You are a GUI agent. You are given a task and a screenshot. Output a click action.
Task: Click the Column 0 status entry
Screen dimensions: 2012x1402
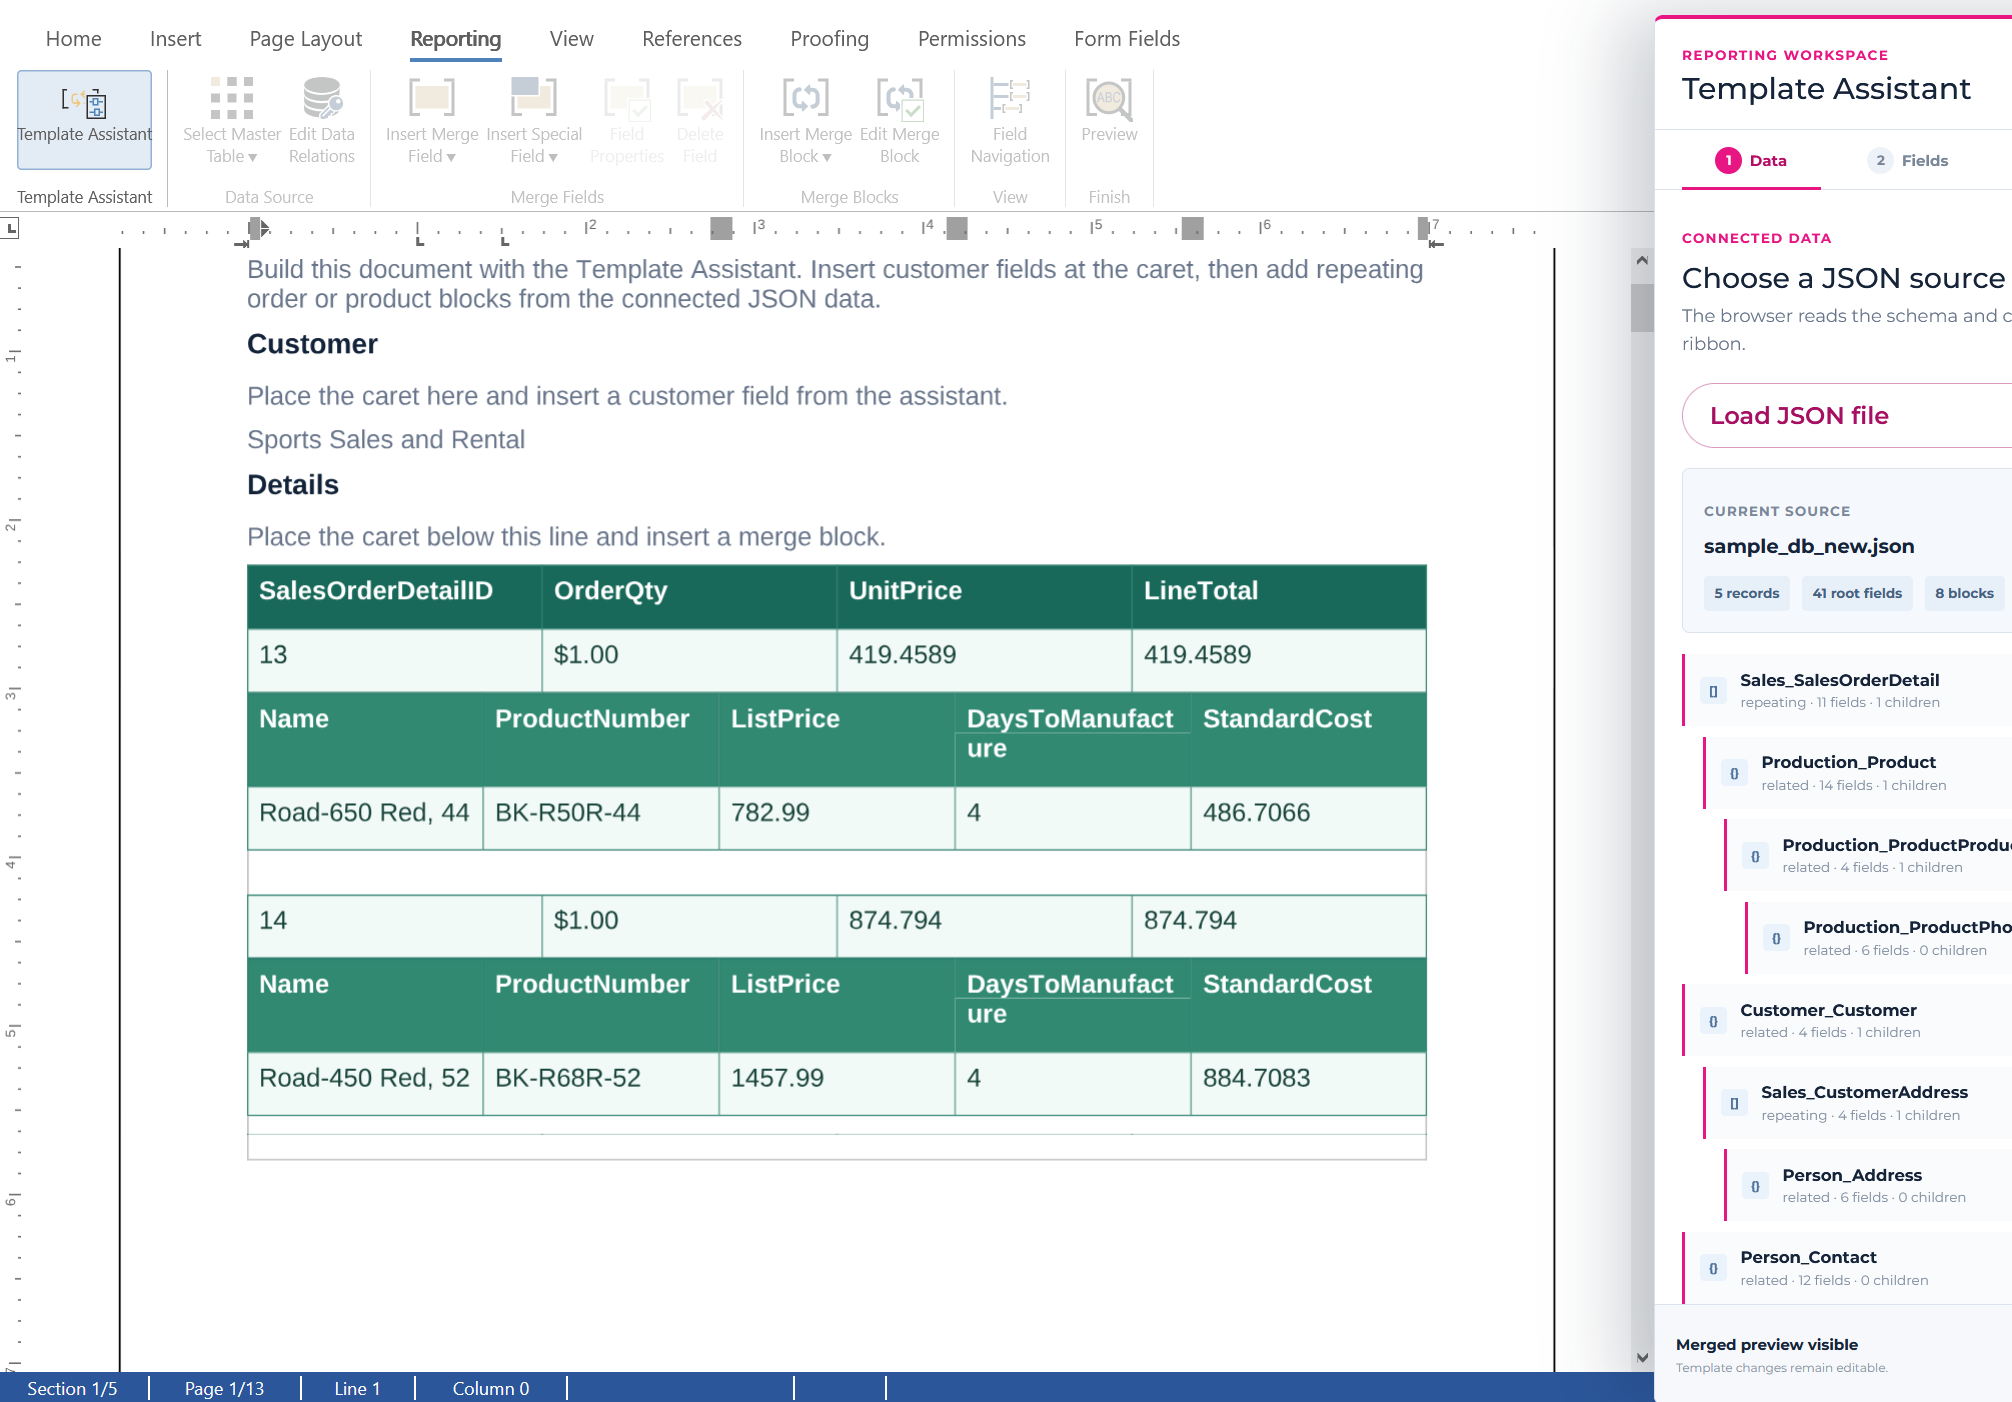[491, 1388]
